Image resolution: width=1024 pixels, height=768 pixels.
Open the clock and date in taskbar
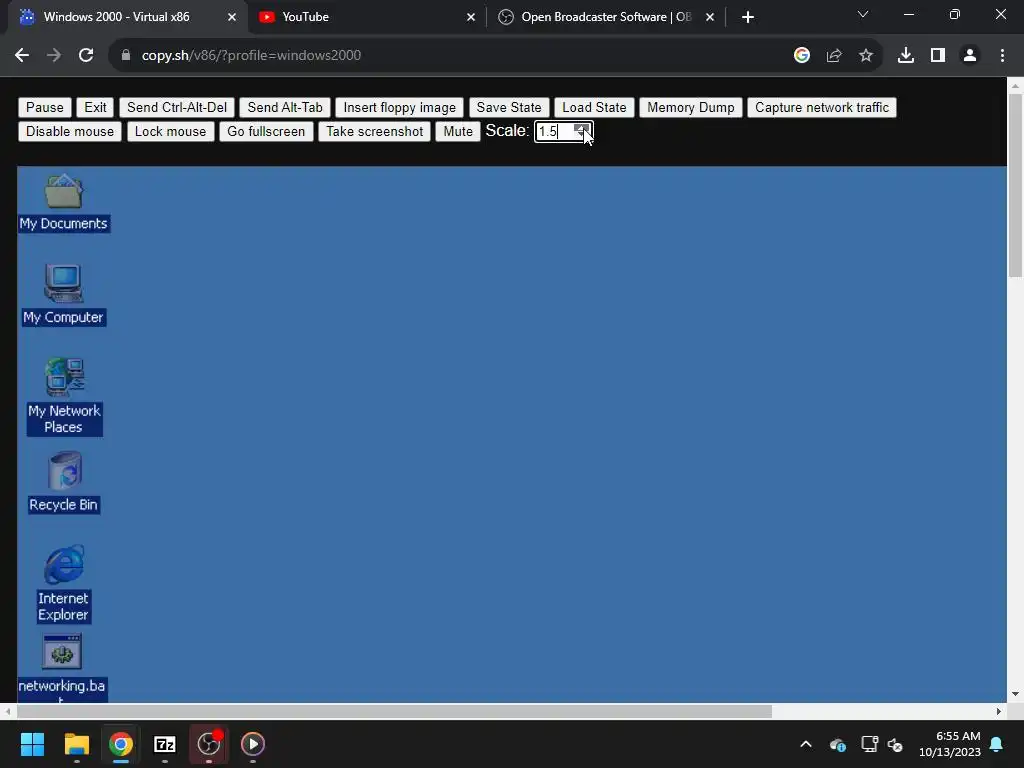coord(950,744)
